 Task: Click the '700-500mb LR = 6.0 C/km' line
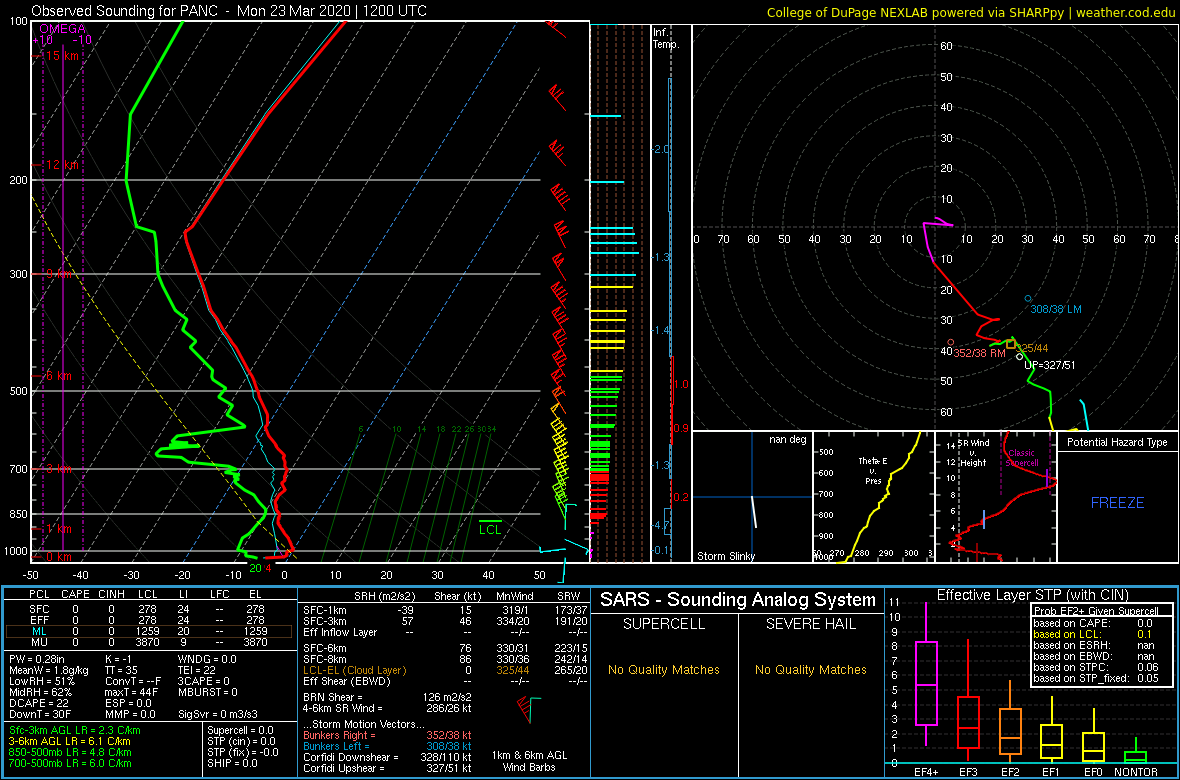72,763
